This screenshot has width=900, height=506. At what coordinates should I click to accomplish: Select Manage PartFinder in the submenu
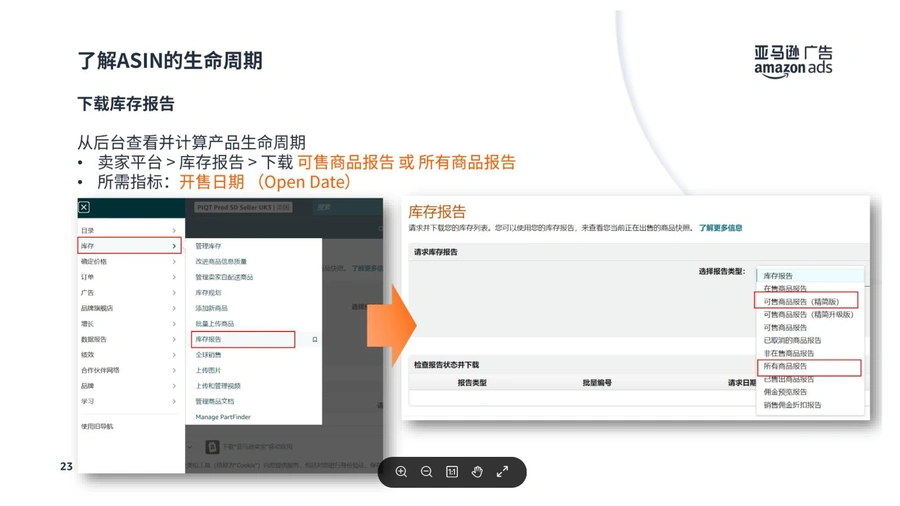coord(223,417)
